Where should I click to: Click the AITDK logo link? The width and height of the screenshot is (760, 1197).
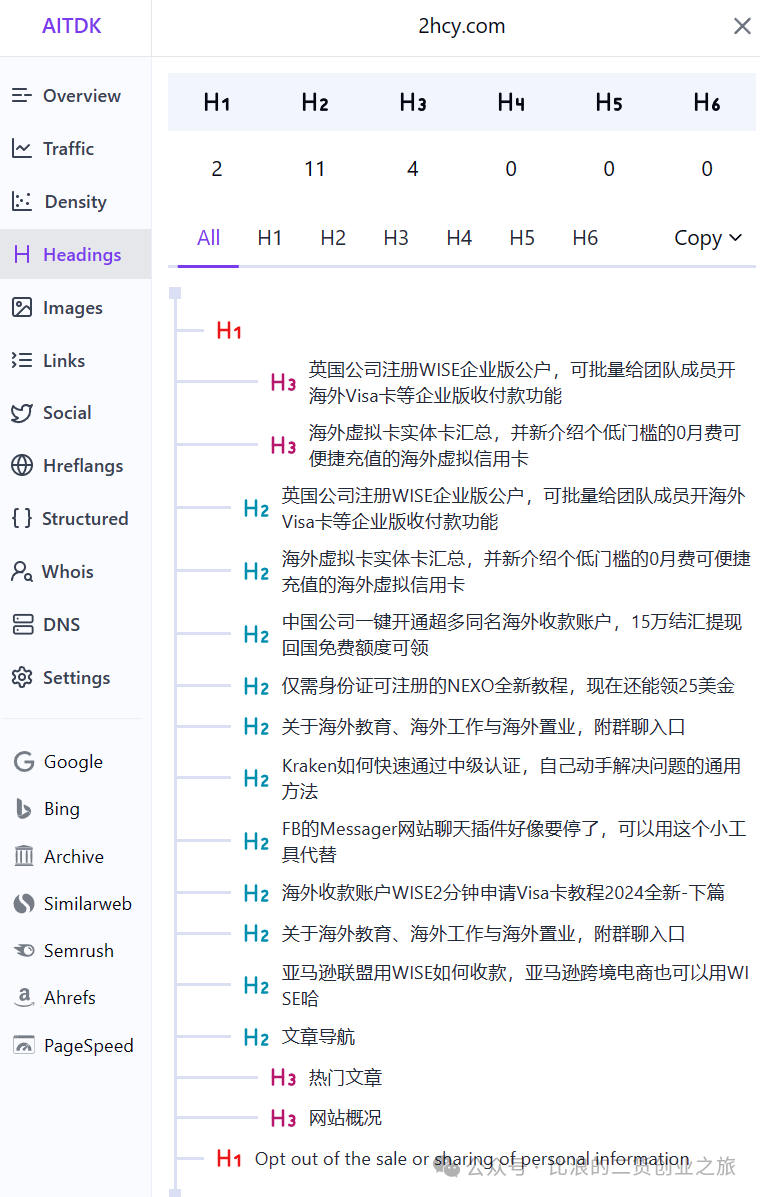[x=72, y=26]
